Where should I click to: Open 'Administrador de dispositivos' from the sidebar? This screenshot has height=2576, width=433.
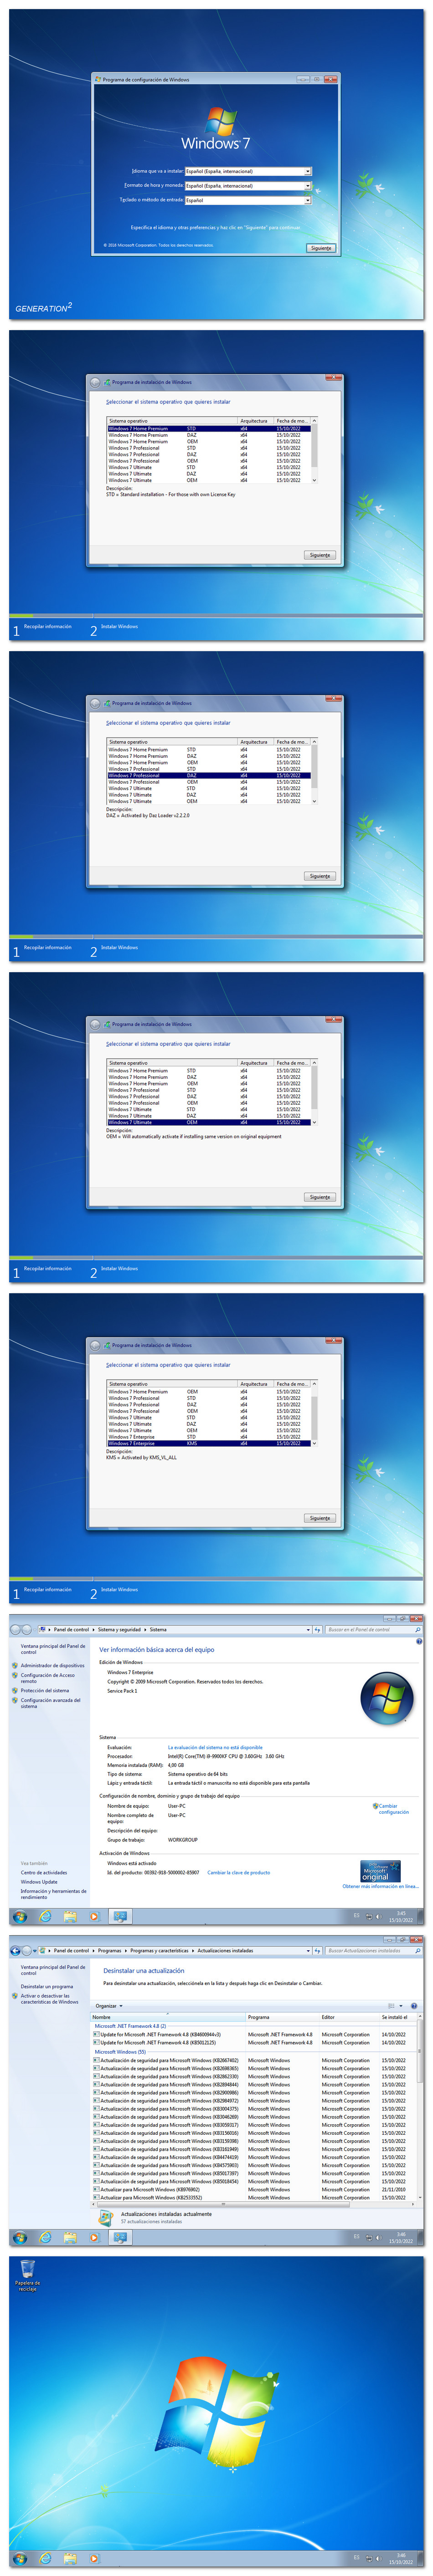coord(53,1666)
